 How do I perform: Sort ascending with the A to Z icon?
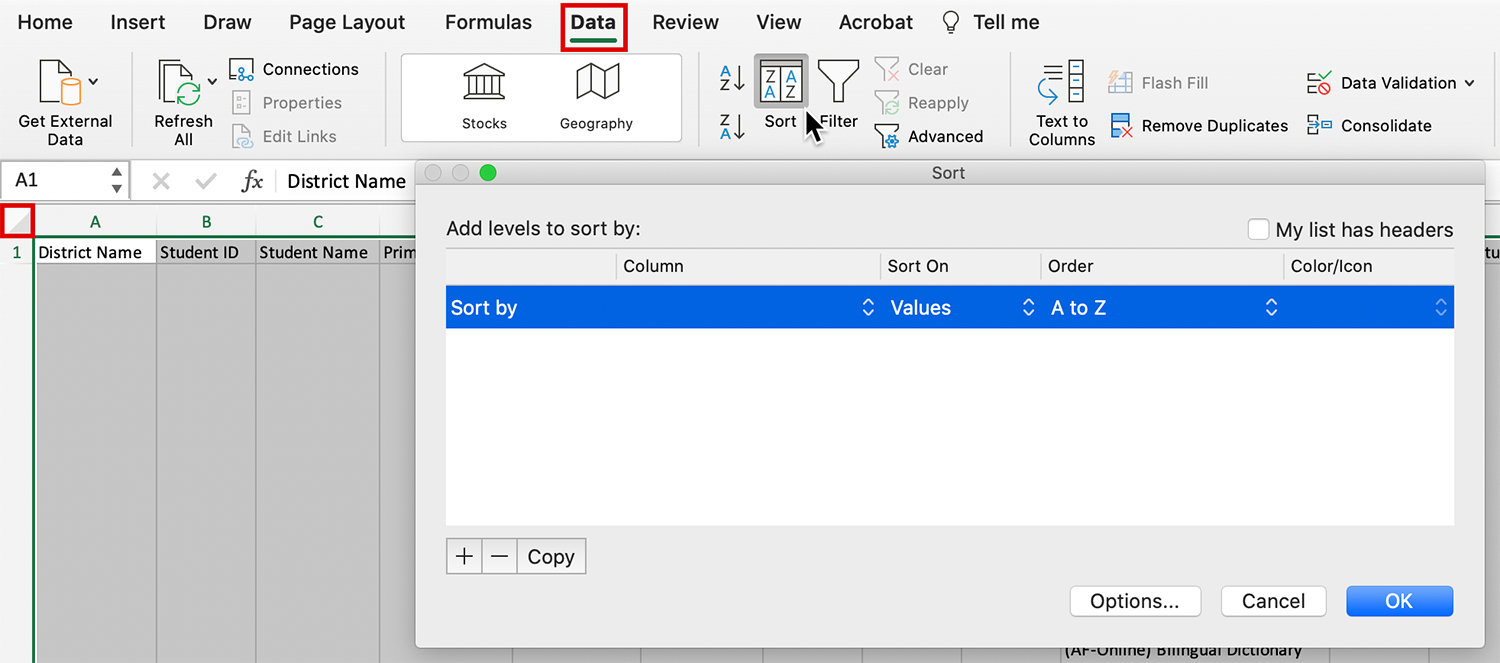(732, 77)
